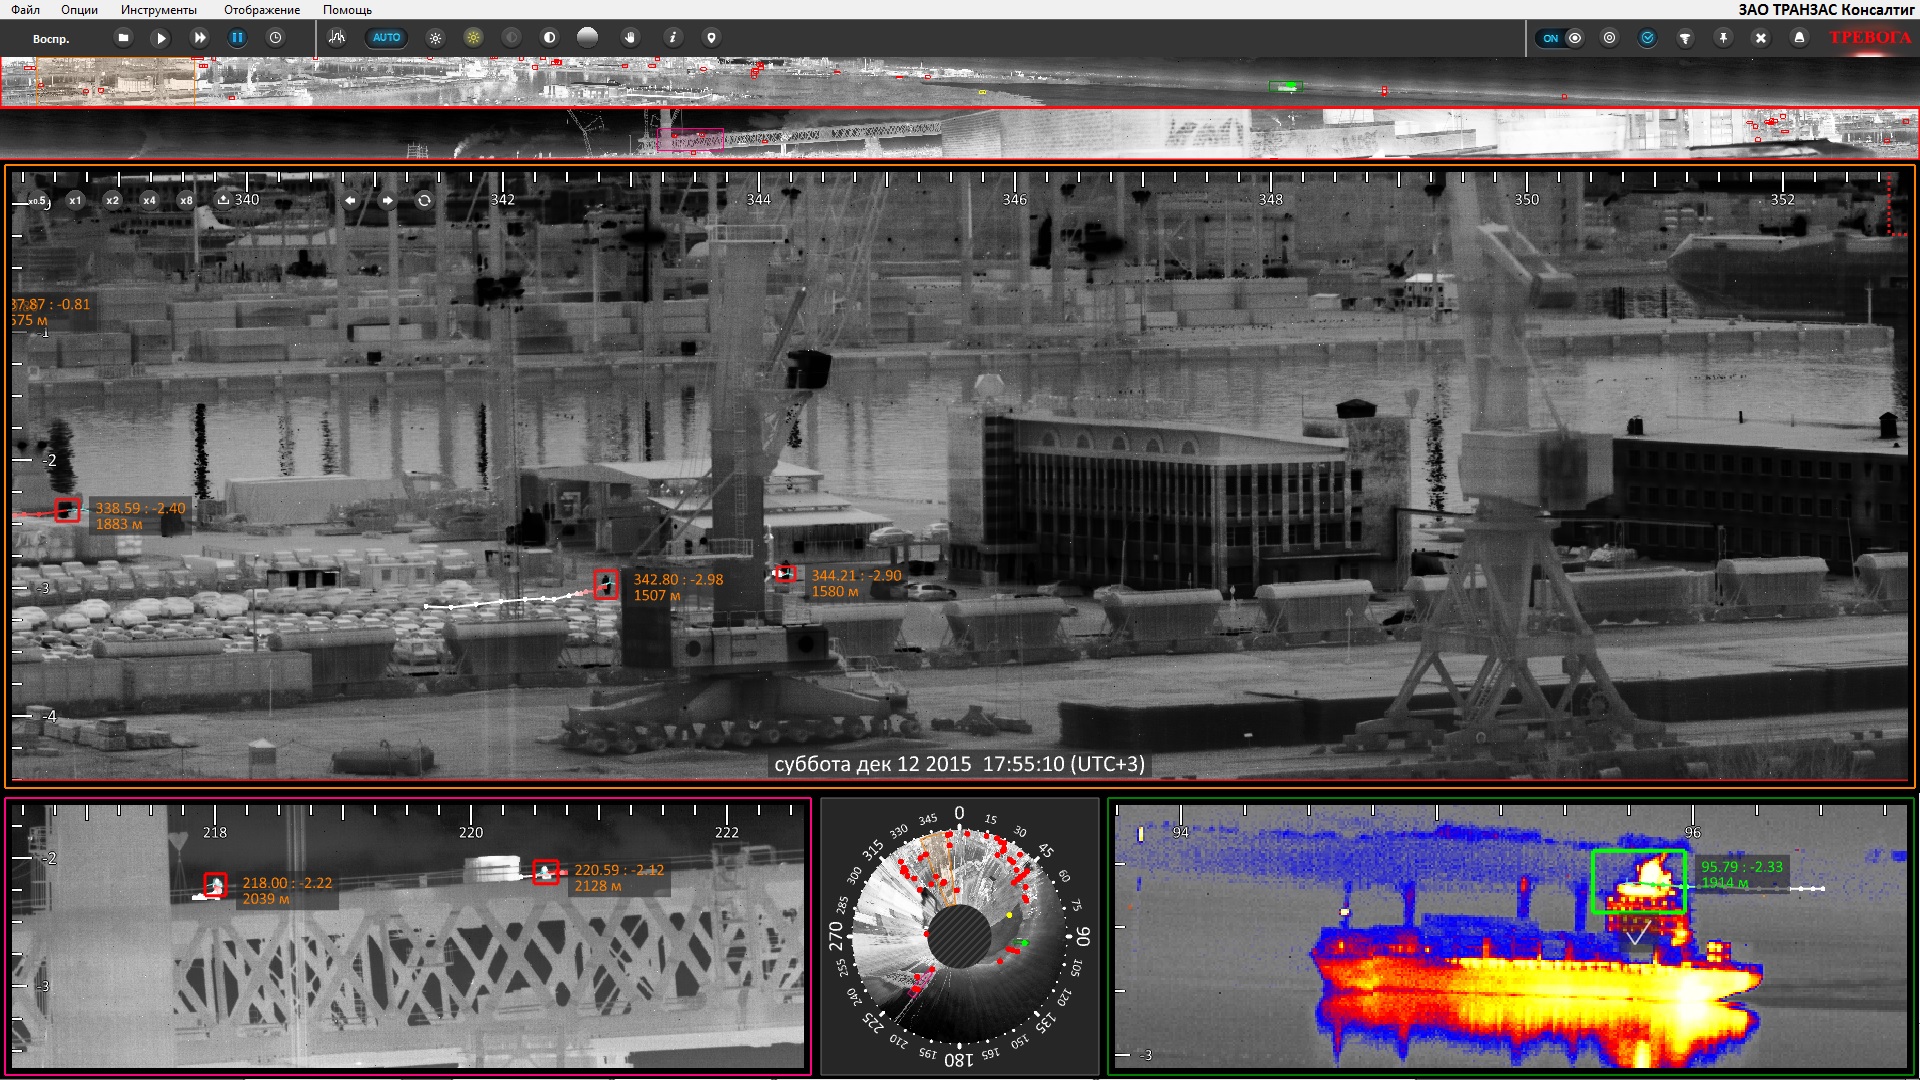This screenshot has height=1080, width=1920.
Task: Open the Файл menu
Action: click(25, 10)
